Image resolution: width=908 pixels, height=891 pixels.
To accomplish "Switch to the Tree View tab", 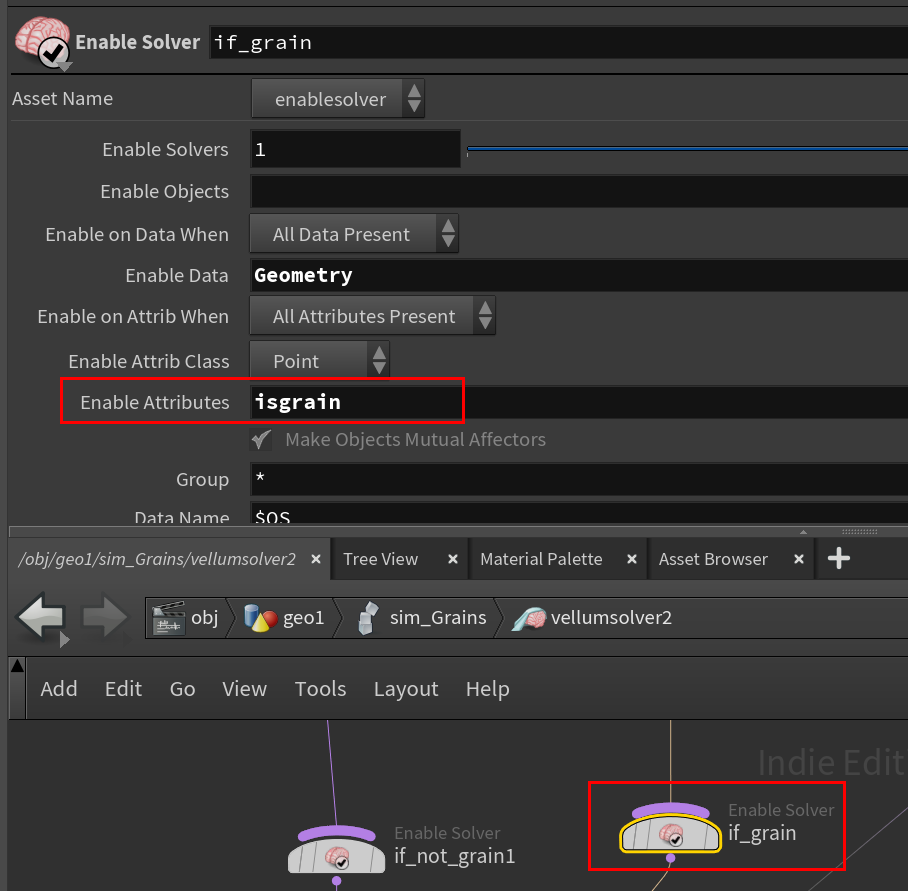I will 380,559.
